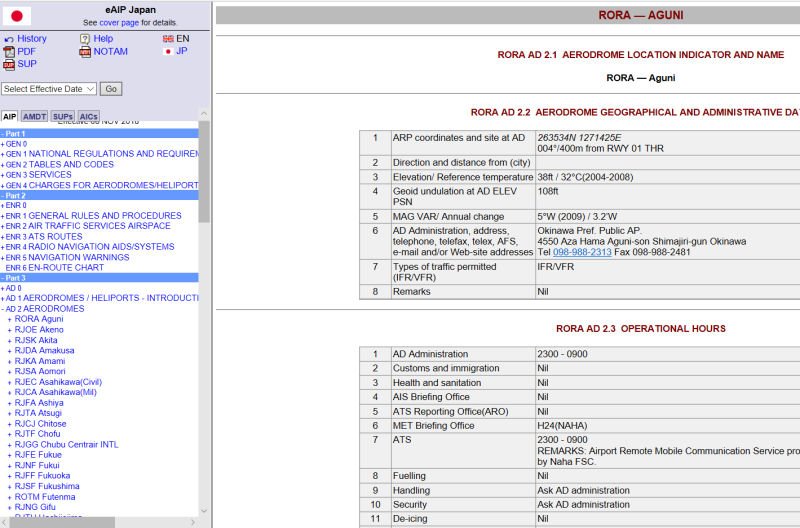Click the 098-988-2313 telephone link
Image resolution: width=800 pixels, height=528 pixels.
582,252
